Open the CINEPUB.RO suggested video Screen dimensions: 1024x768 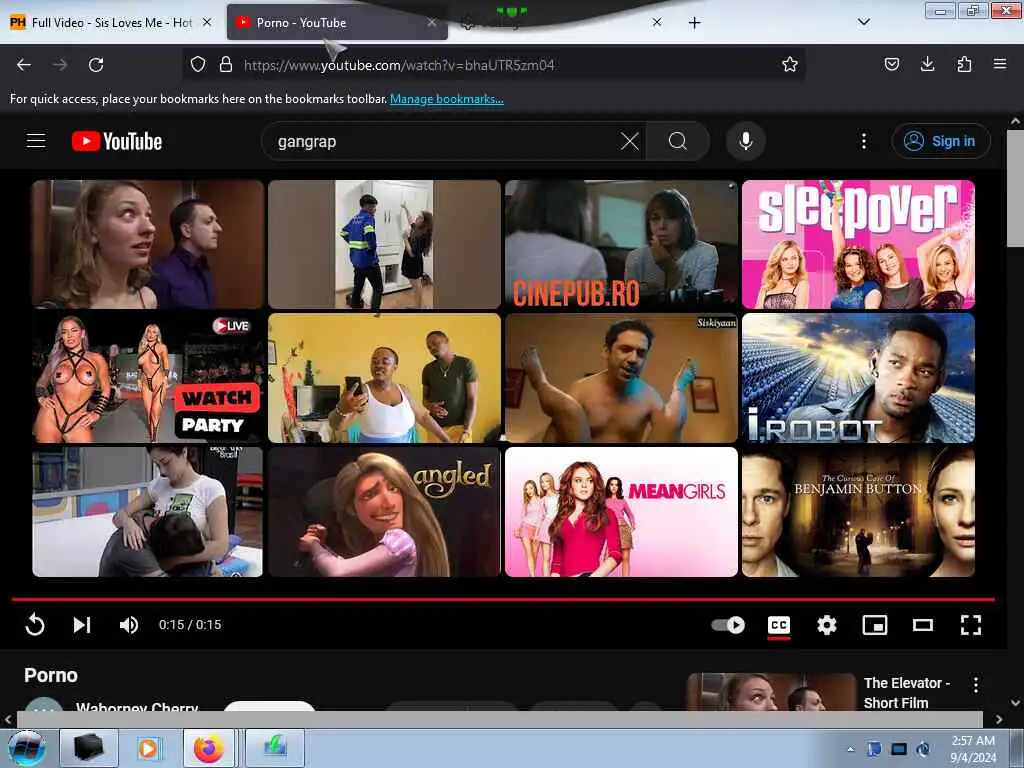[621, 244]
